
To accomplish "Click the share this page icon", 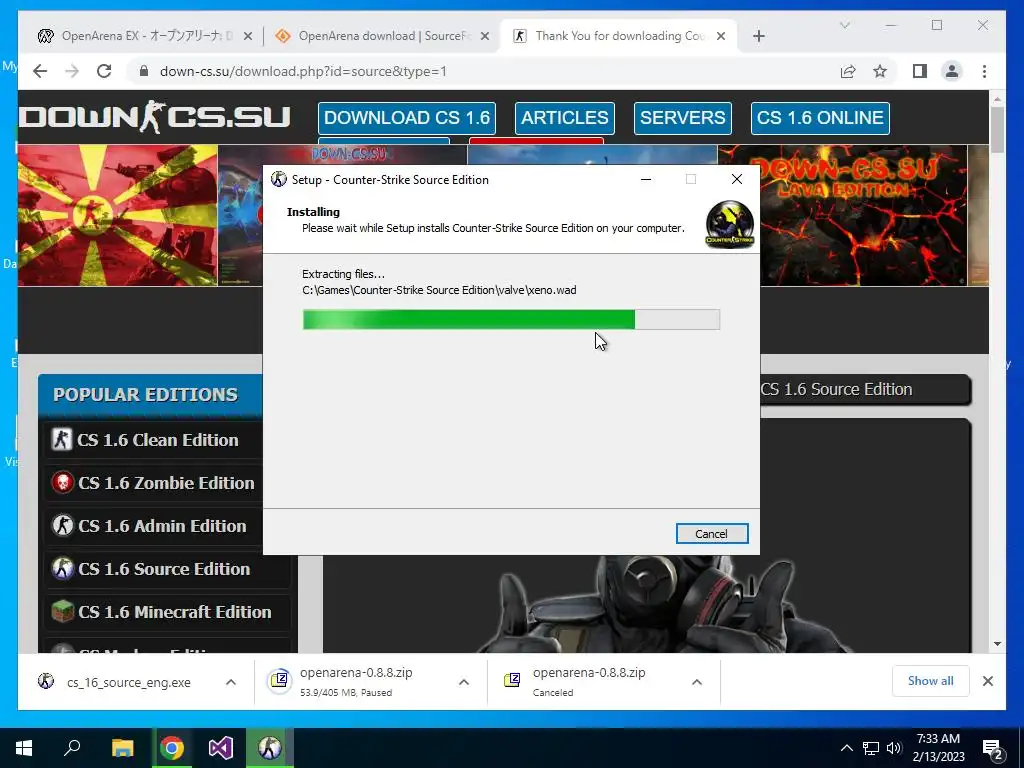I will [848, 71].
